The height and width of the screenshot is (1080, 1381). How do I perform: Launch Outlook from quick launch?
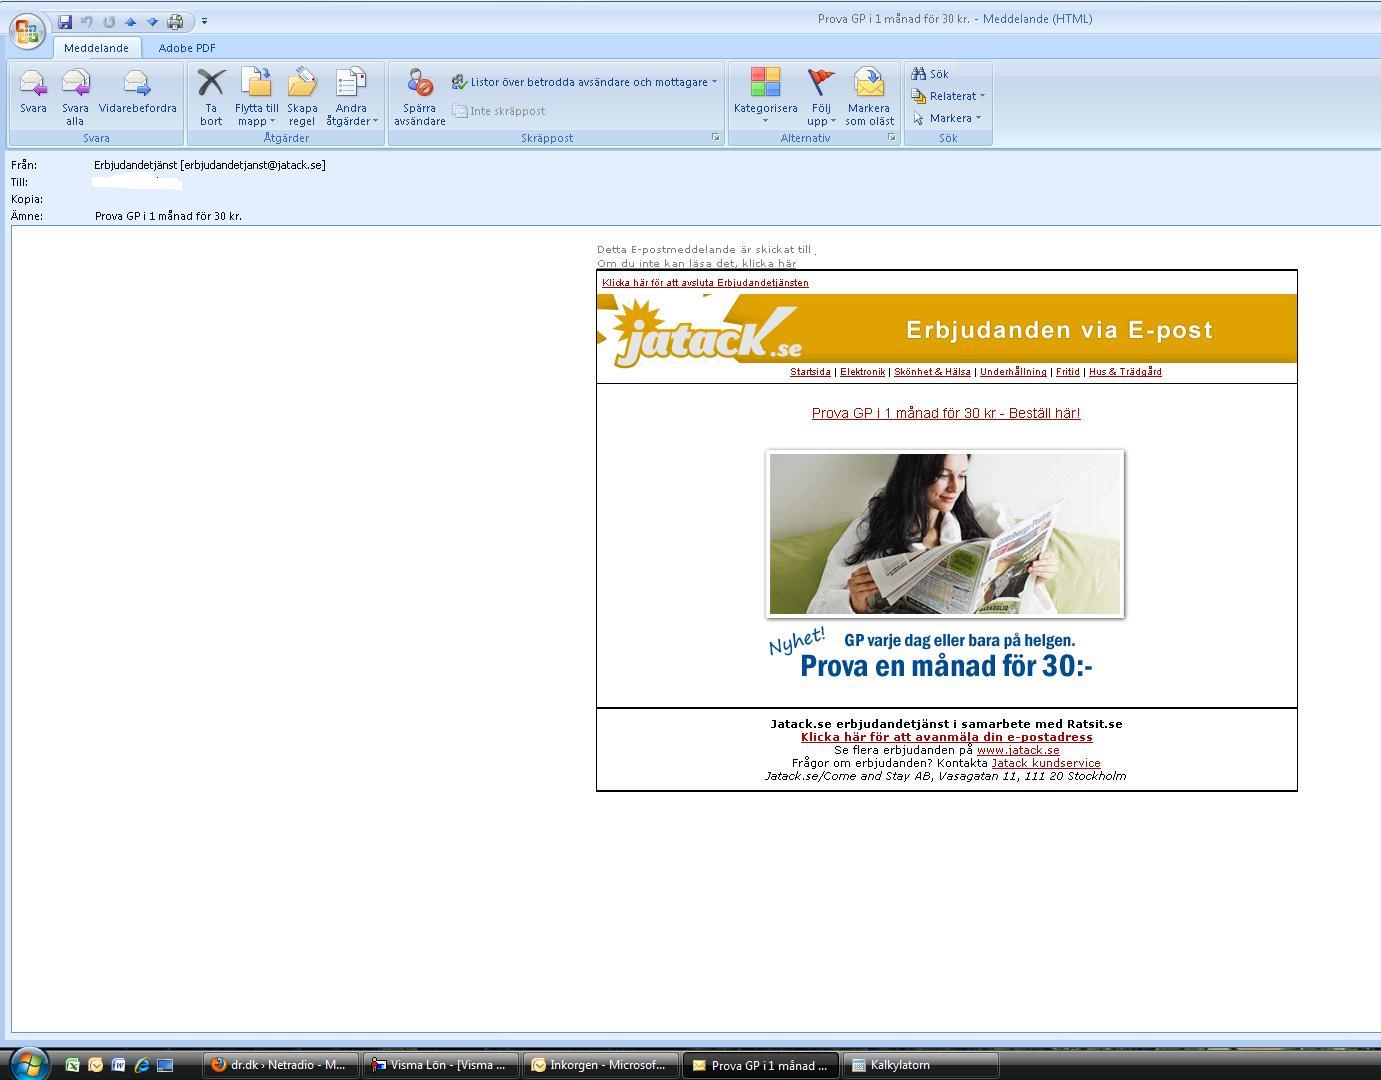(x=95, y=1065)
